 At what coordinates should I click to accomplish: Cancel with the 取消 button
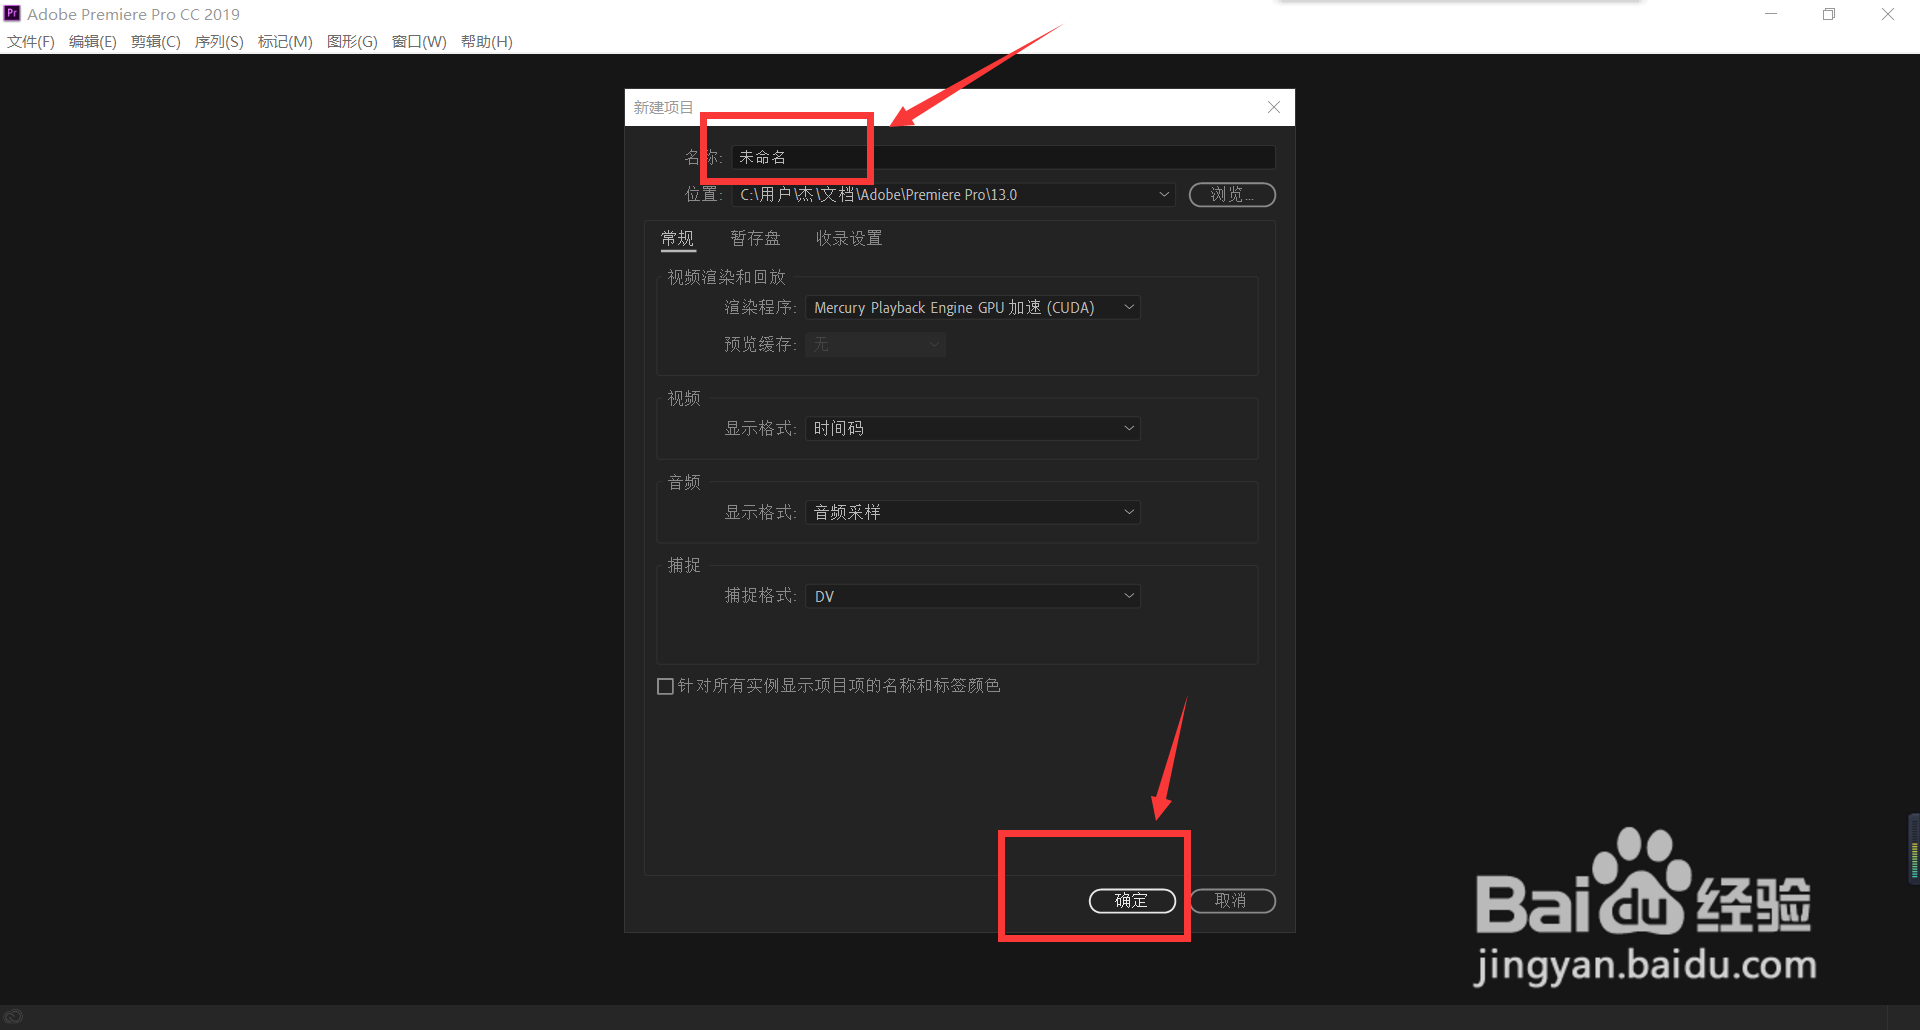click(x=1232, y=900)
